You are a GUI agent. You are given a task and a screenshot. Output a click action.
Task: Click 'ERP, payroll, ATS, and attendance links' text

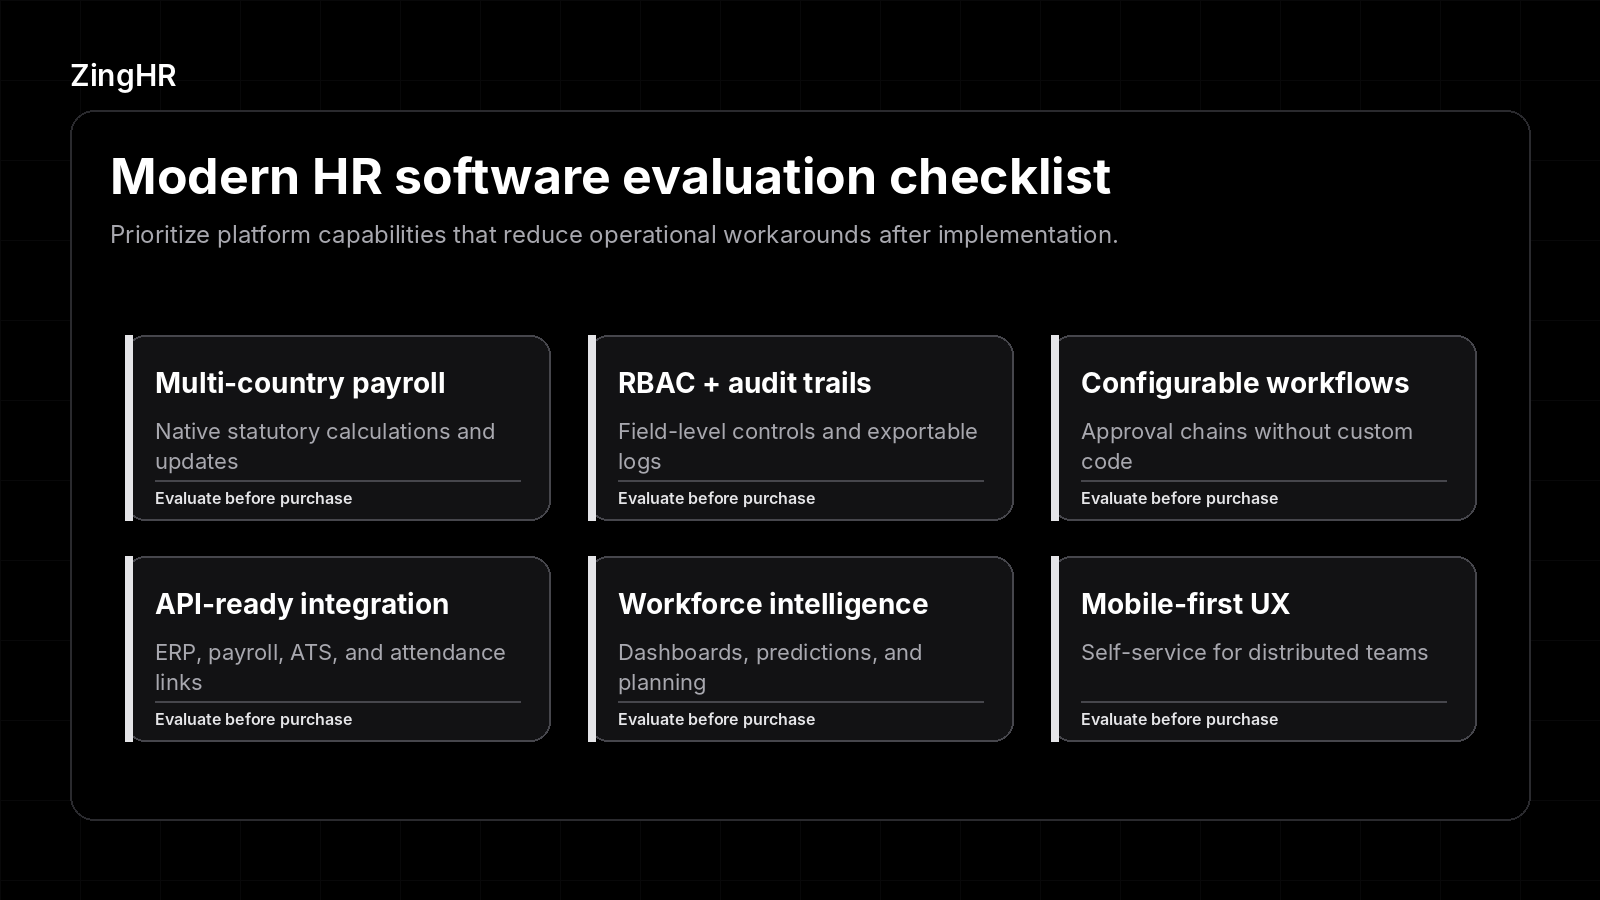pos(330,667)
